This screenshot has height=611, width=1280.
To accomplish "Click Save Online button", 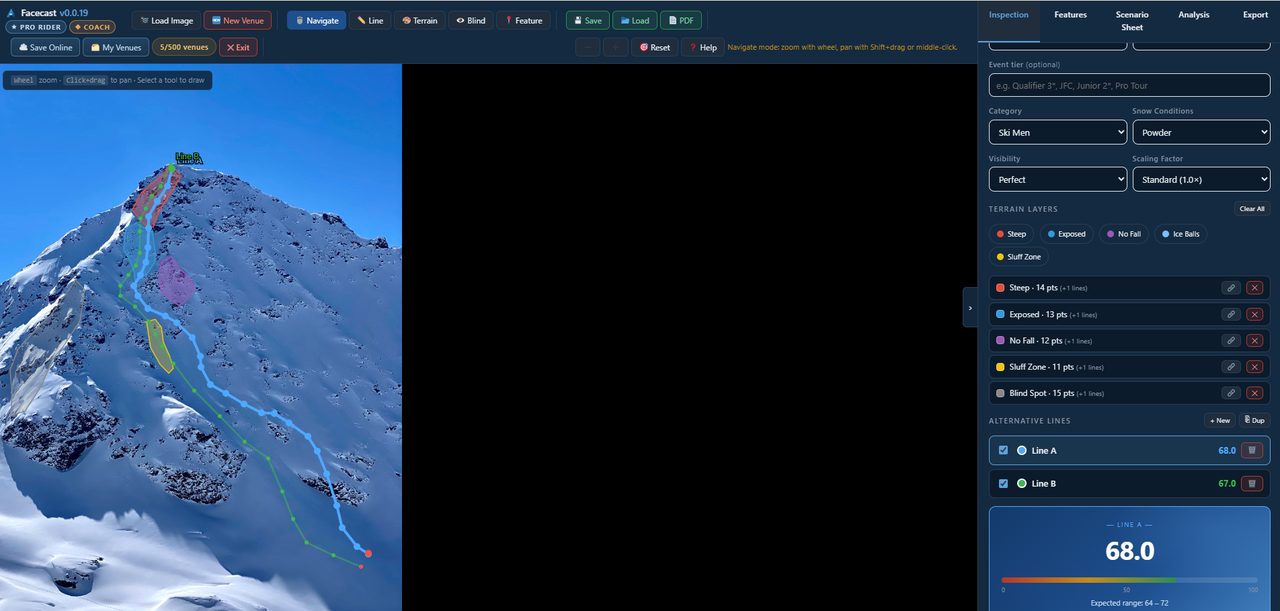I will (x=46, y=47).
